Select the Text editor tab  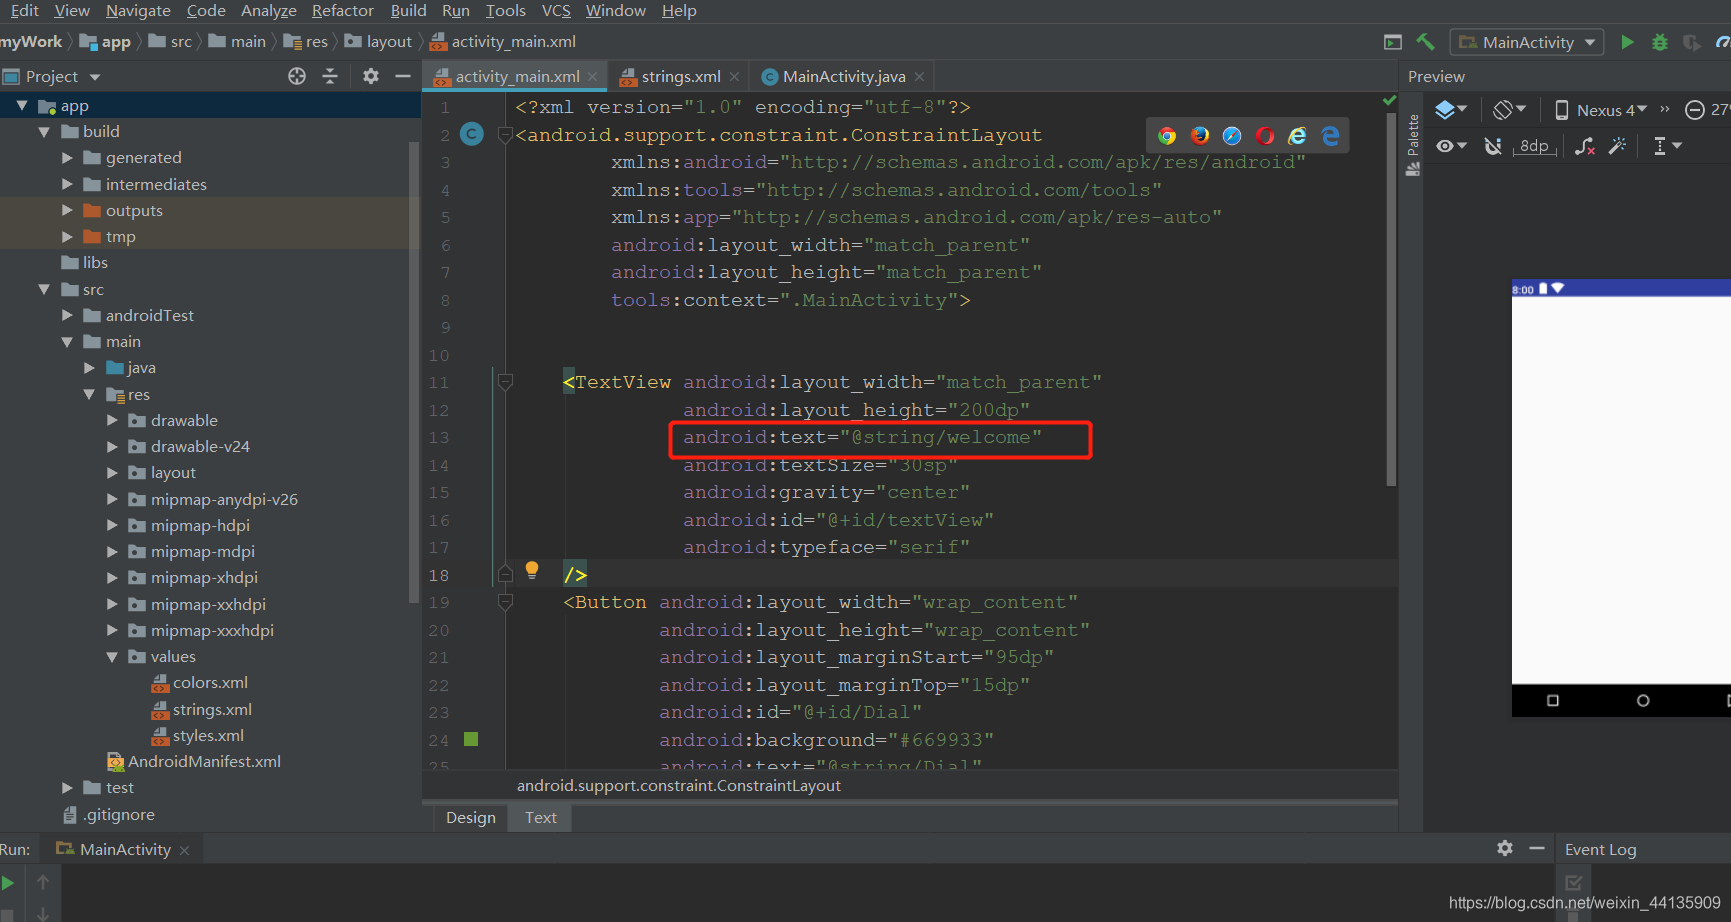coord(541,817)
